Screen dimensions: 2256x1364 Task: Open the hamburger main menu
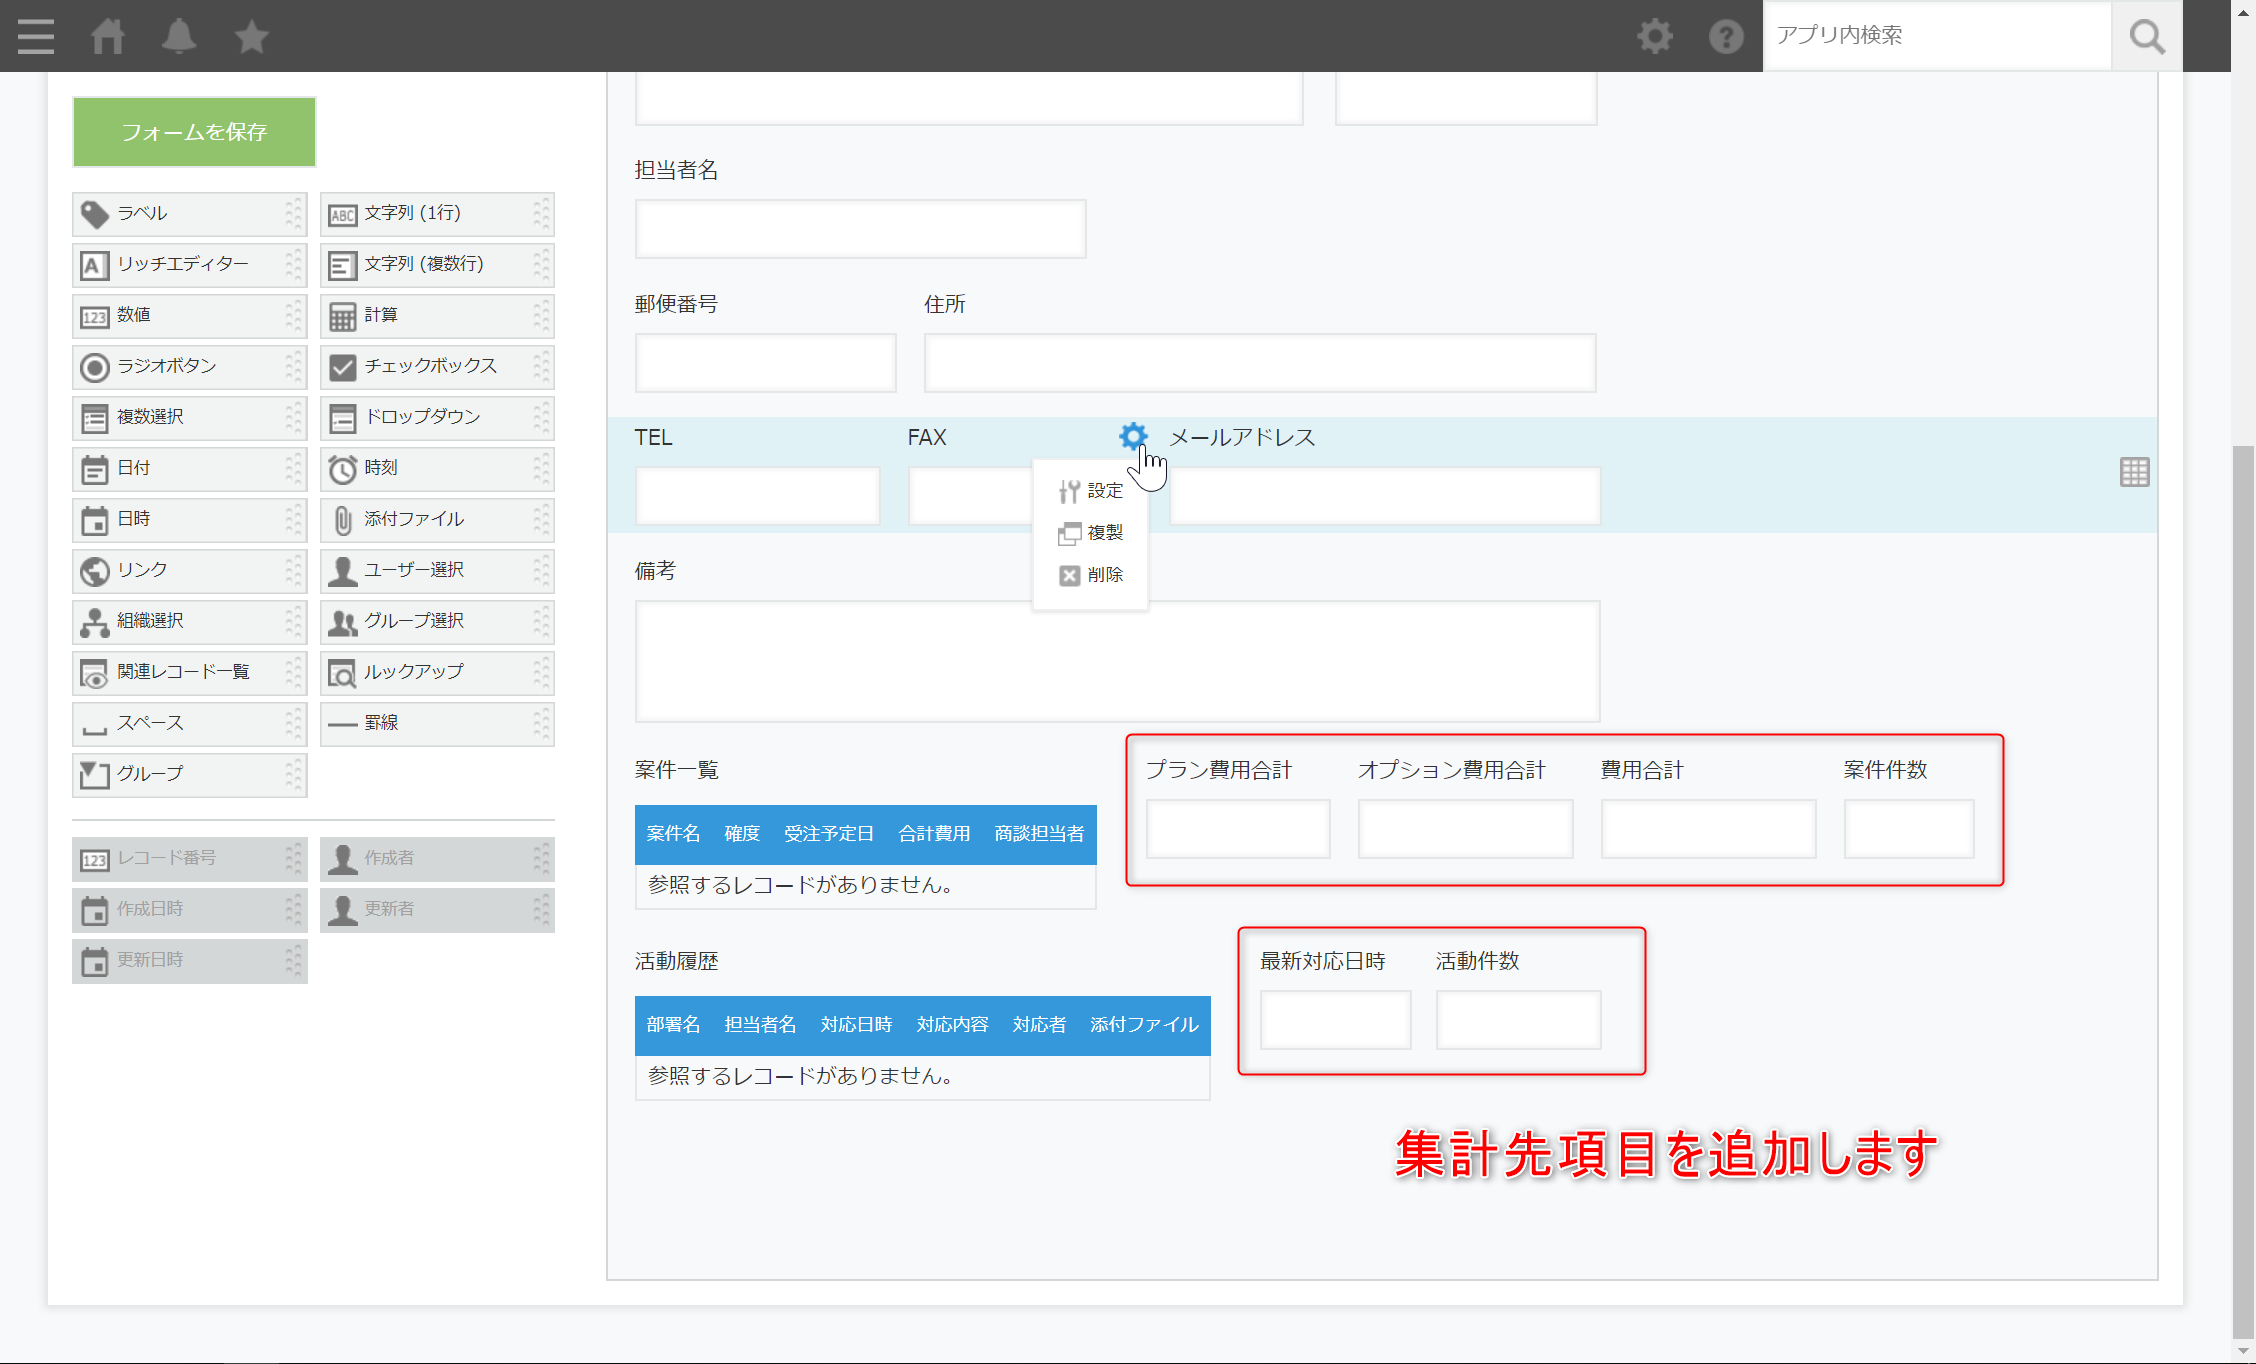click(x=36, y=36)
